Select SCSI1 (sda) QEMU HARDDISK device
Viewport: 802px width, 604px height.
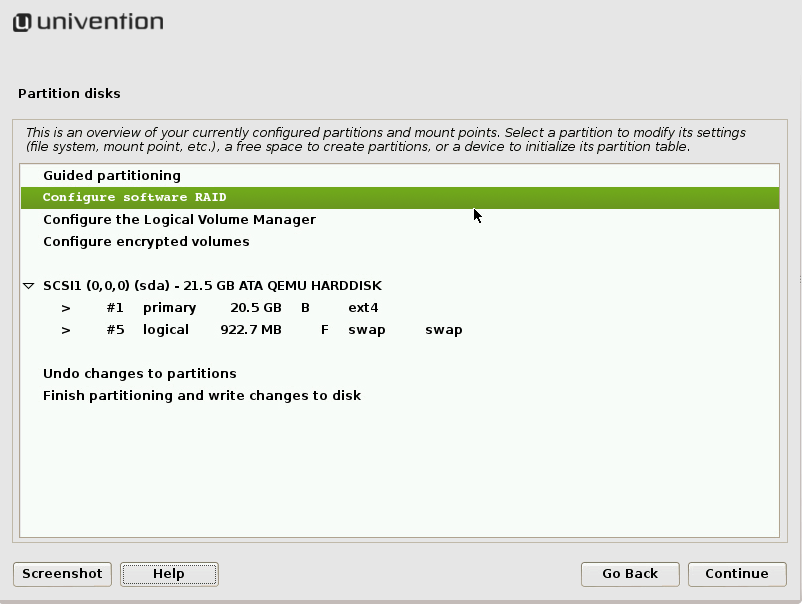[212, 286]
